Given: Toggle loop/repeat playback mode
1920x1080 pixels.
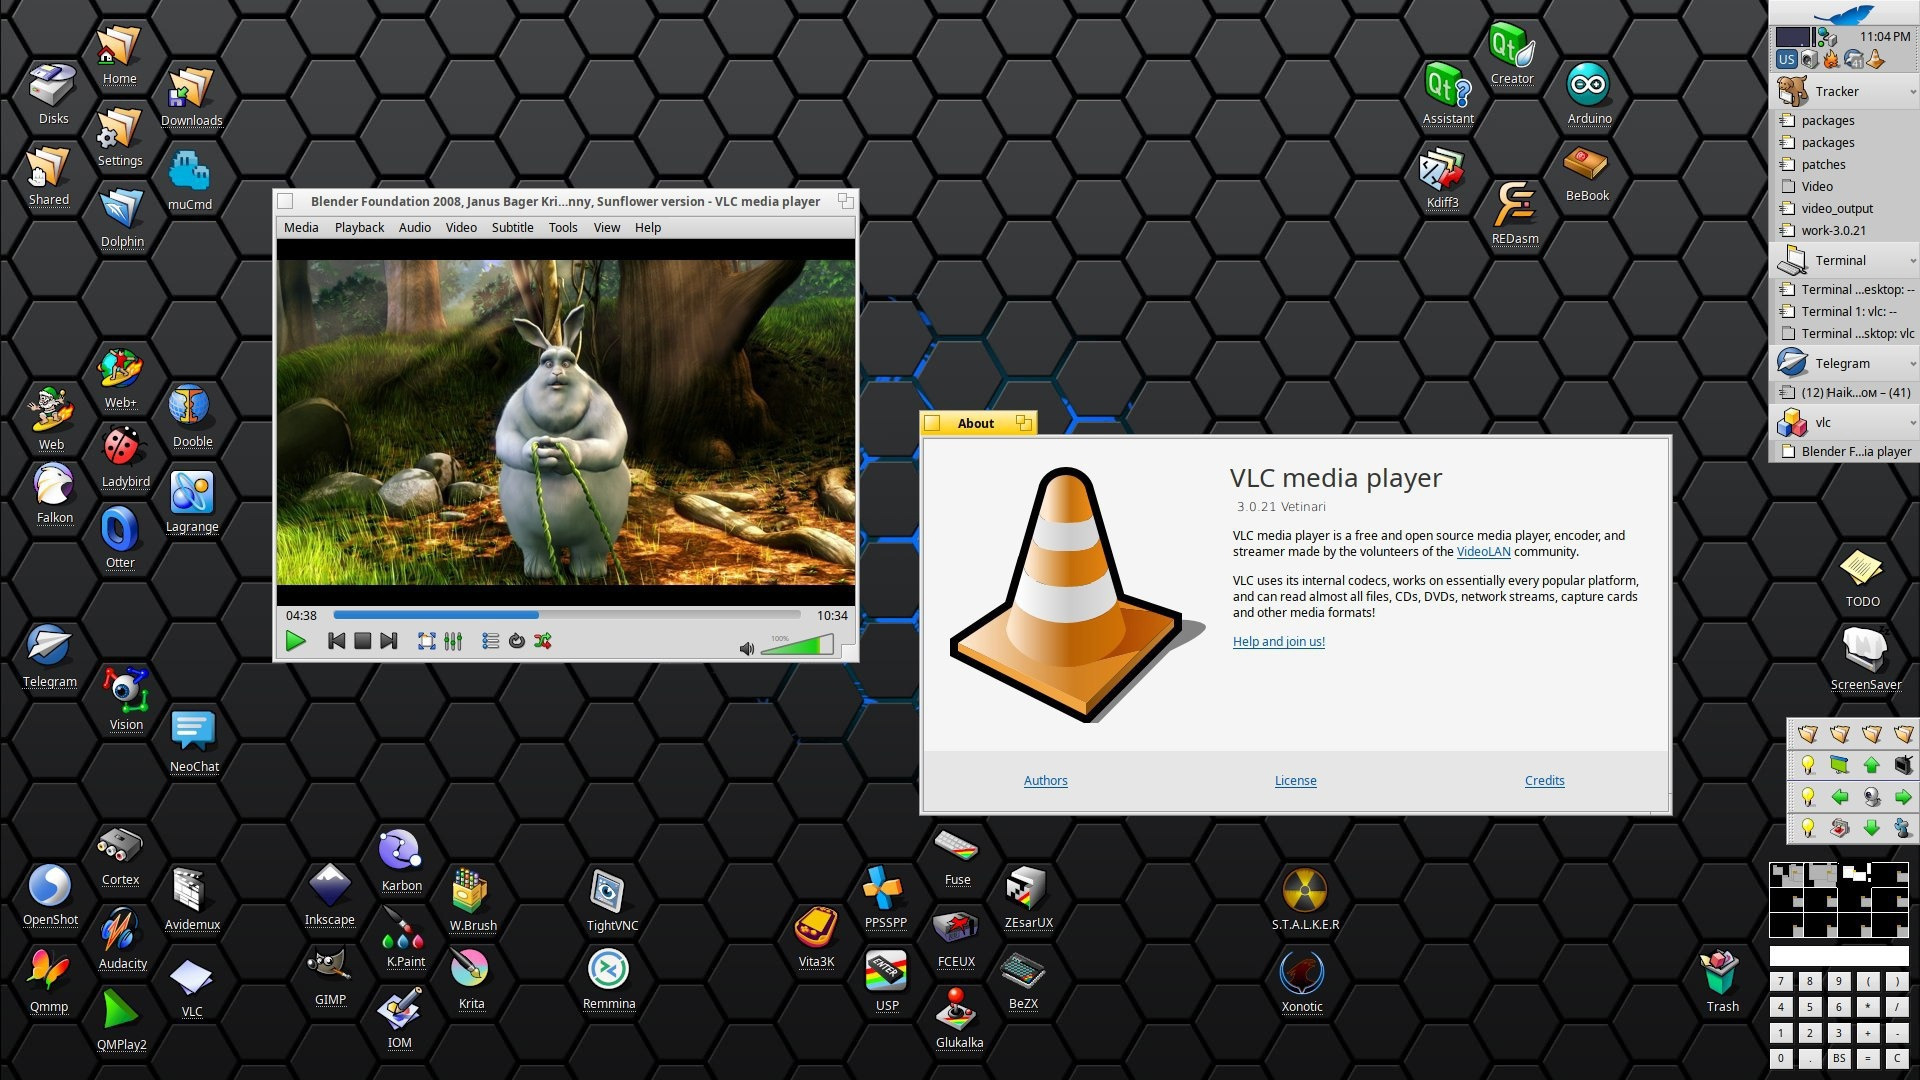Looking at the screenshot, I should click(516, 641).
